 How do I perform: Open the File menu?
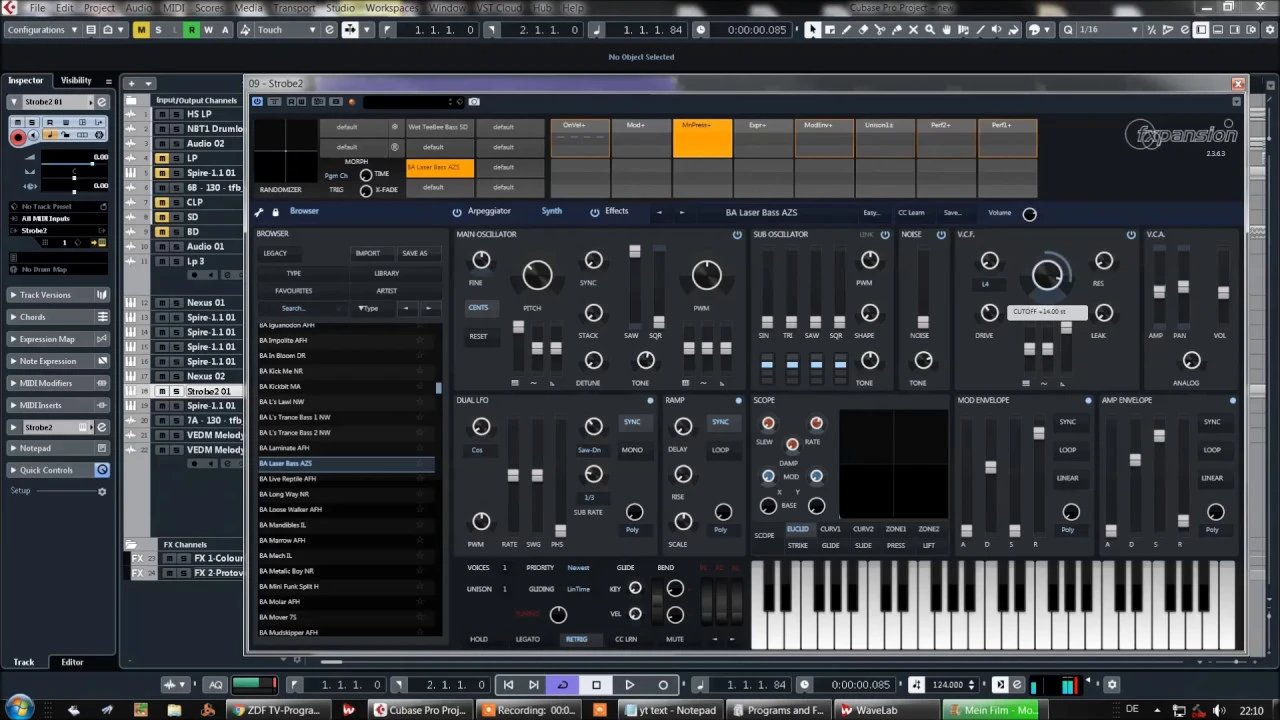coord(37,8)
